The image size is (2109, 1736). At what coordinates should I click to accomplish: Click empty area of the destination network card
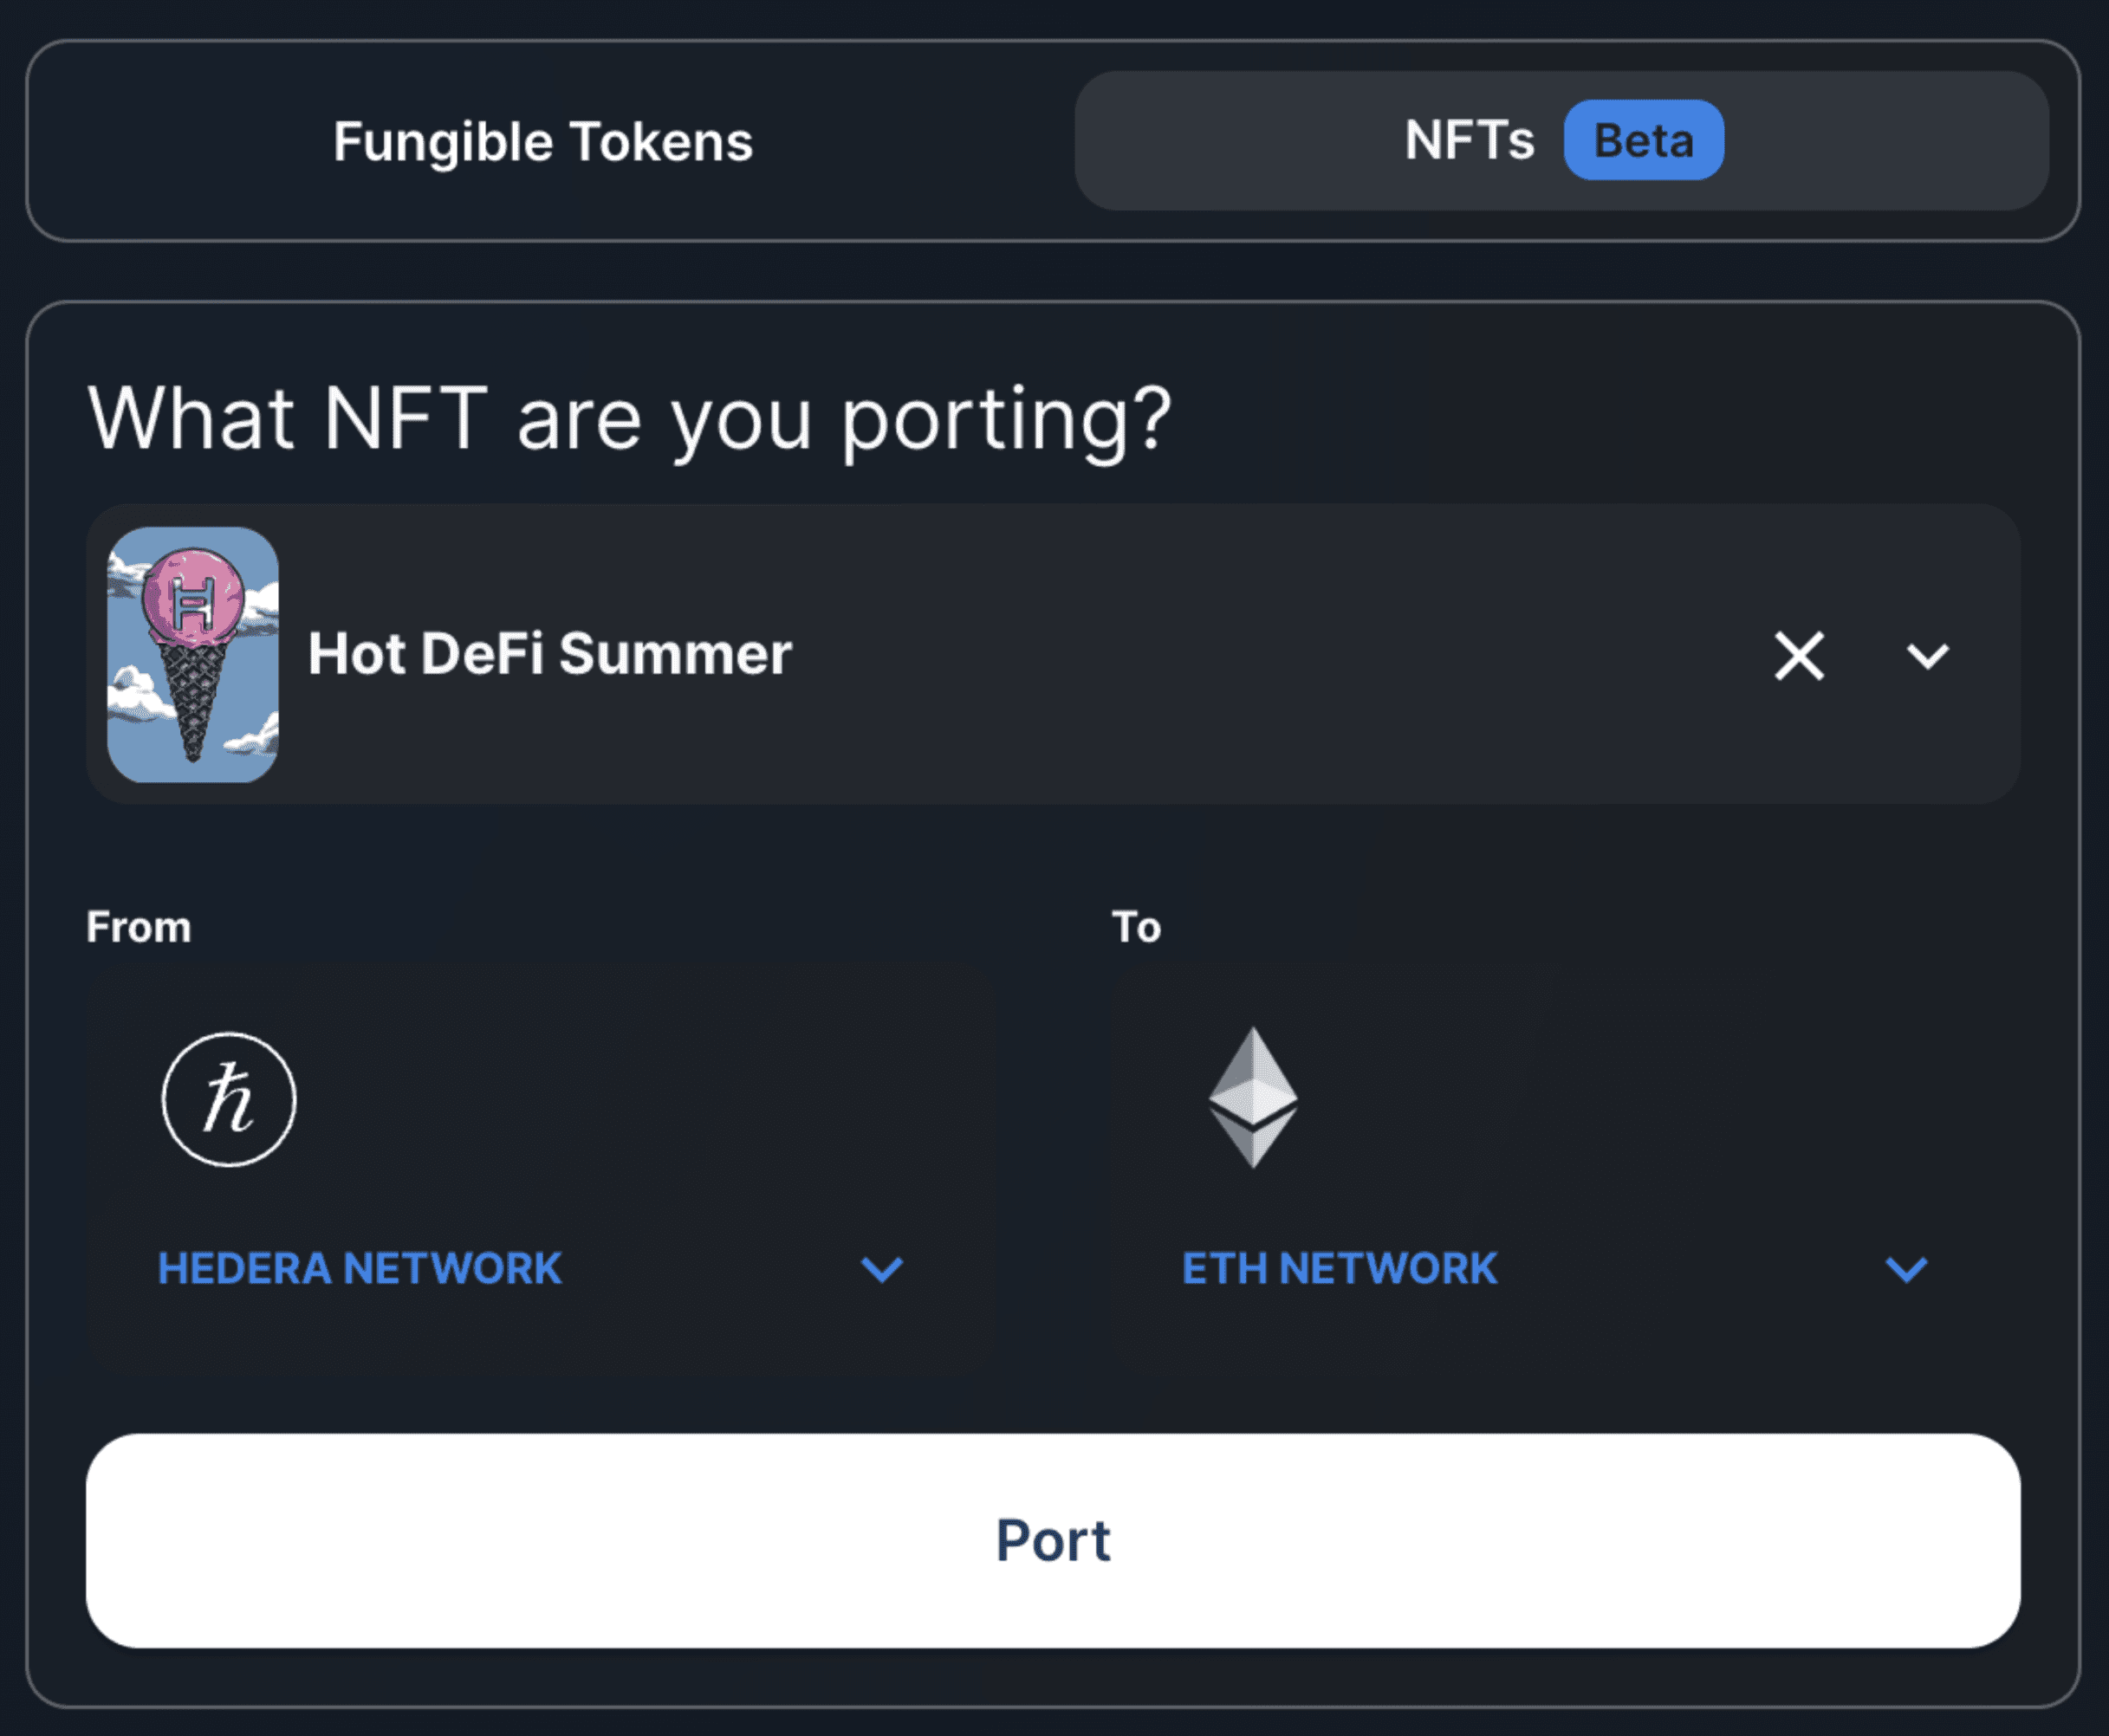[1650, 1100]
